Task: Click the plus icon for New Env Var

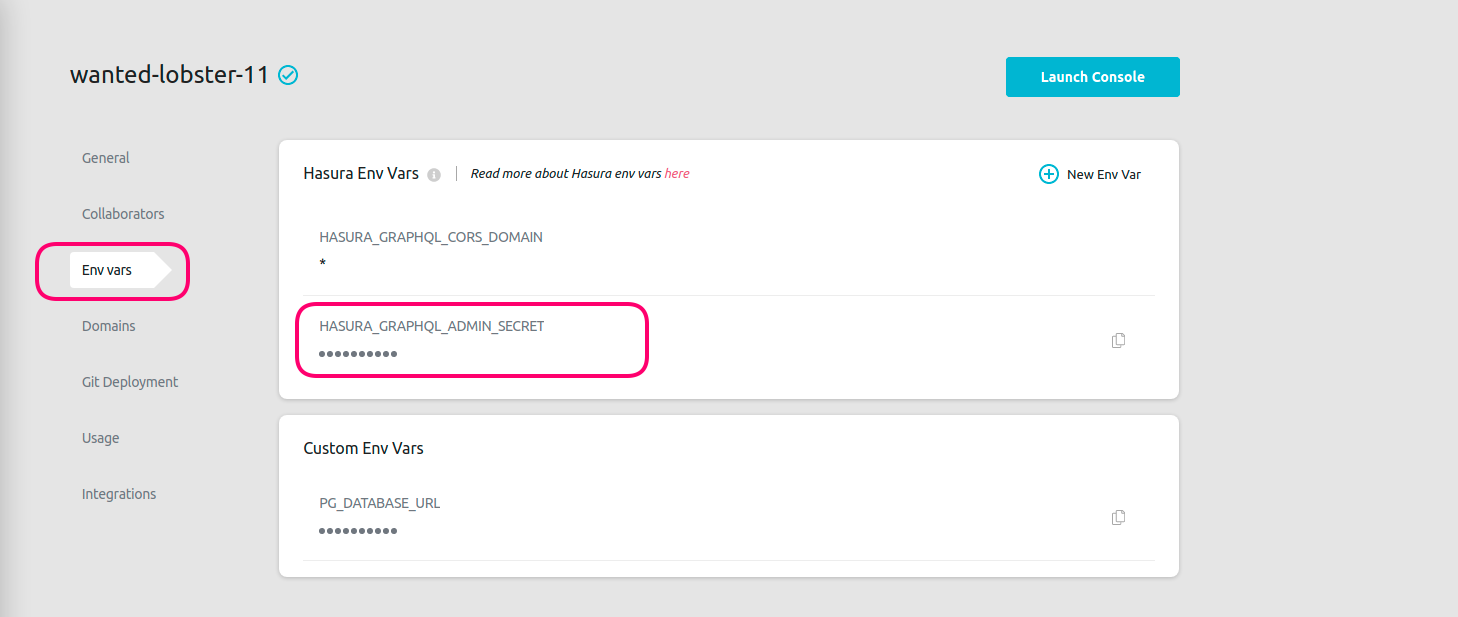Action: coord(1048,174)
